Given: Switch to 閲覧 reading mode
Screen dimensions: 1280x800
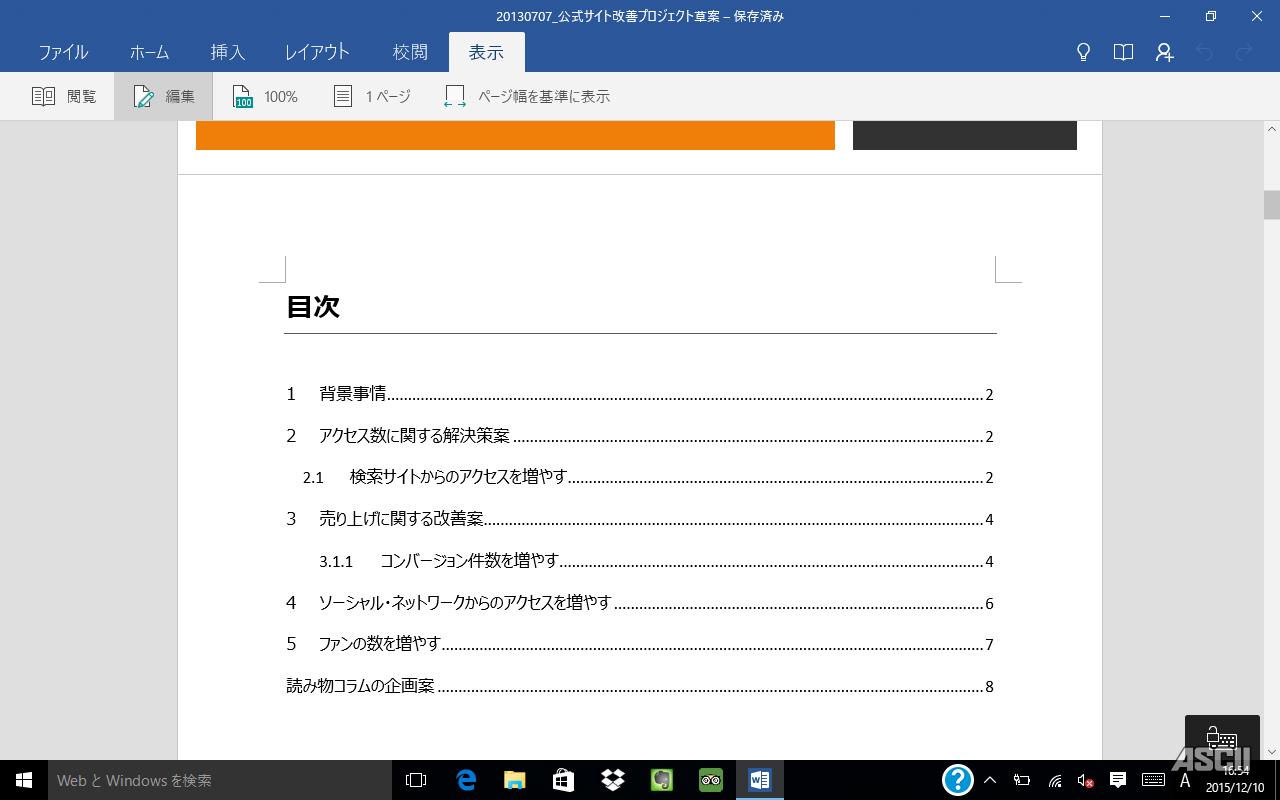Looking at the screenshot, I should (64, 96).
